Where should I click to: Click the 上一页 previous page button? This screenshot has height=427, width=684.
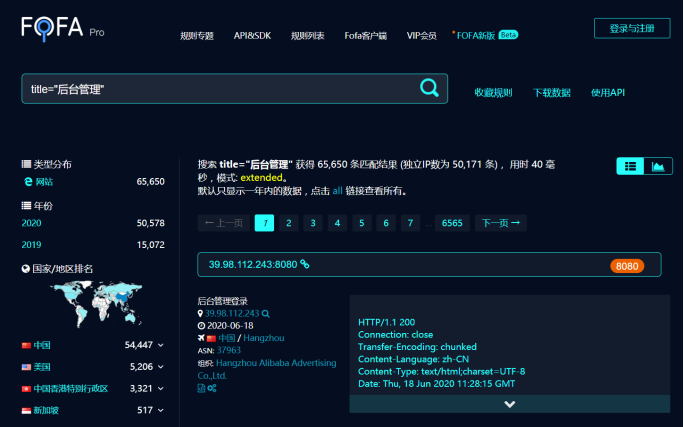coord(224,223)
